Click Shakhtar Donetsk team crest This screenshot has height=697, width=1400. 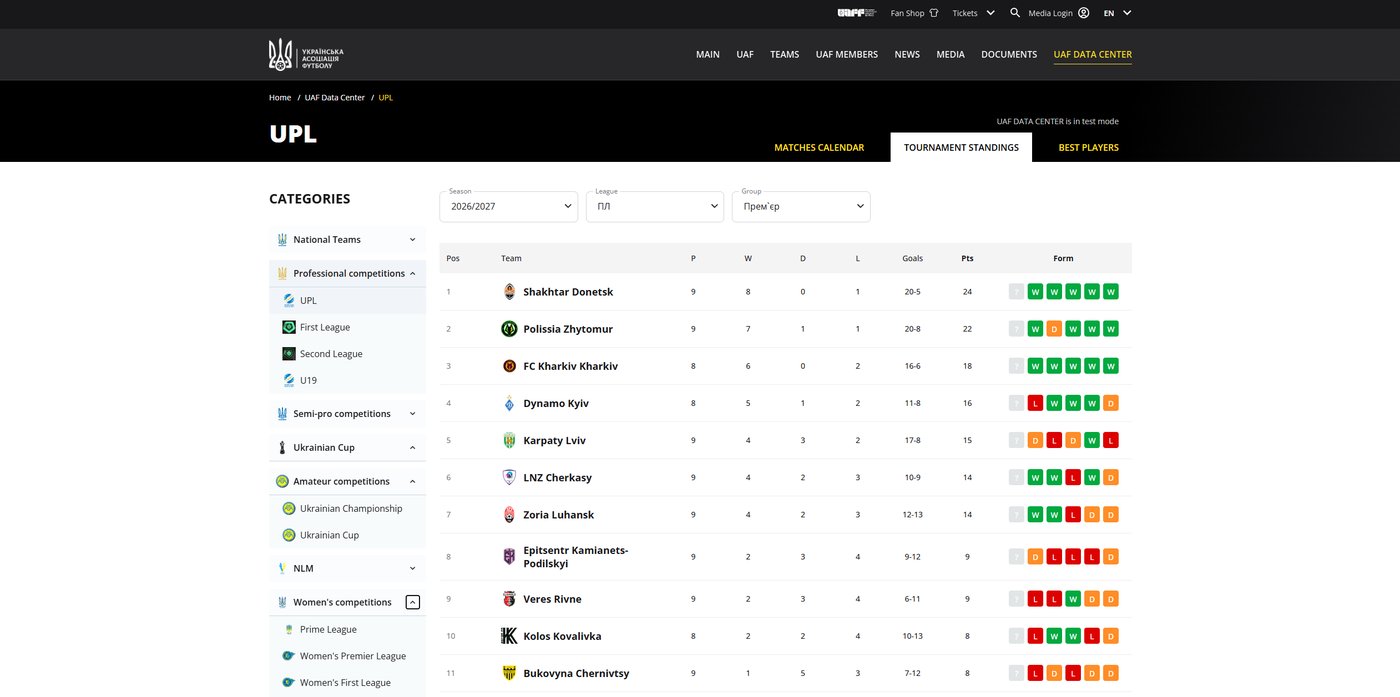point(510,292)
